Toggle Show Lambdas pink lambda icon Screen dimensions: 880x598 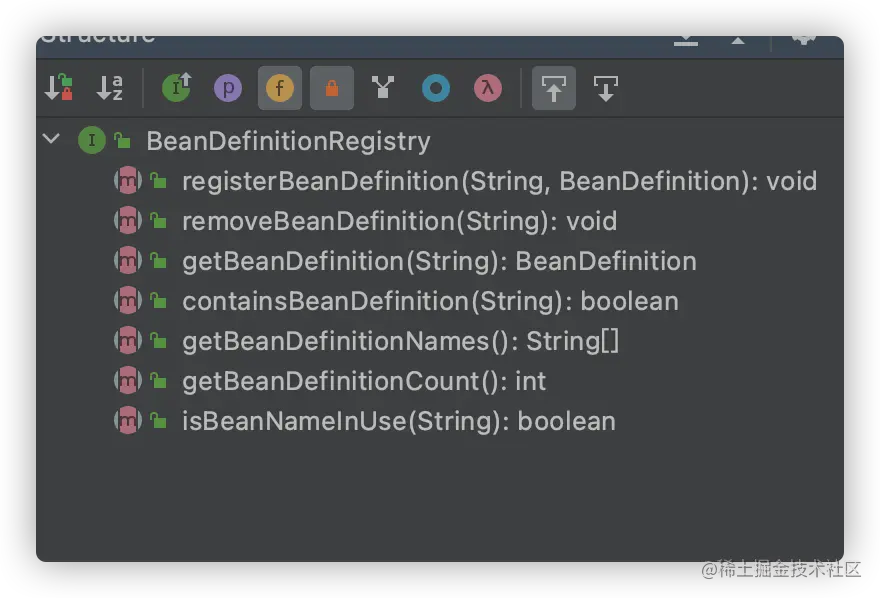pyautogui.click(x=488, y=88)
